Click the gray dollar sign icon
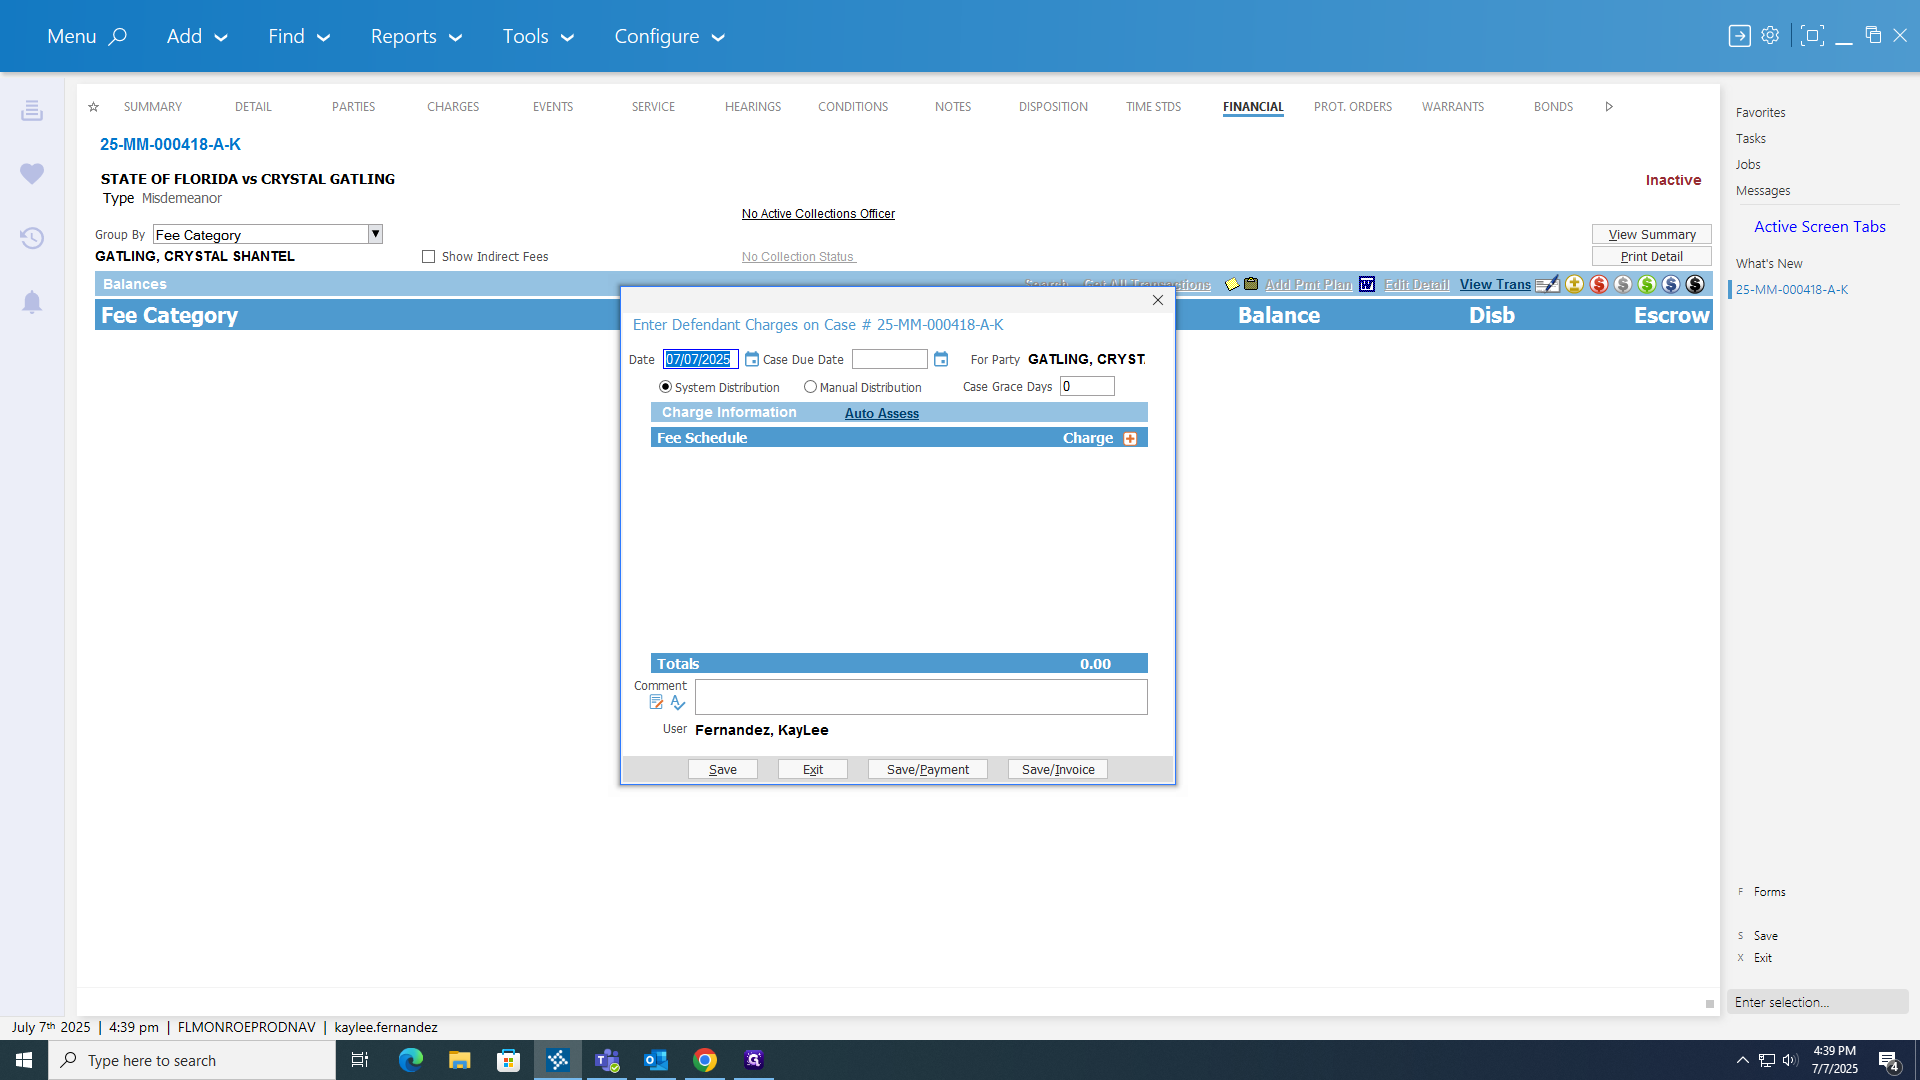1920x1080 pixels. (1622, 284)
